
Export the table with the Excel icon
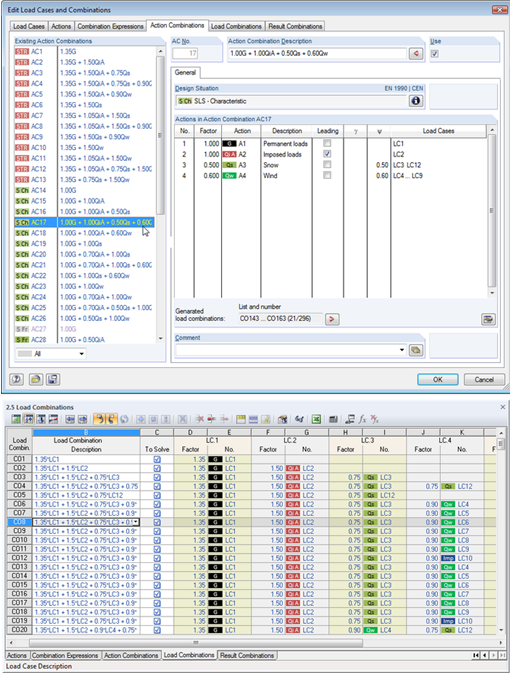316,419
